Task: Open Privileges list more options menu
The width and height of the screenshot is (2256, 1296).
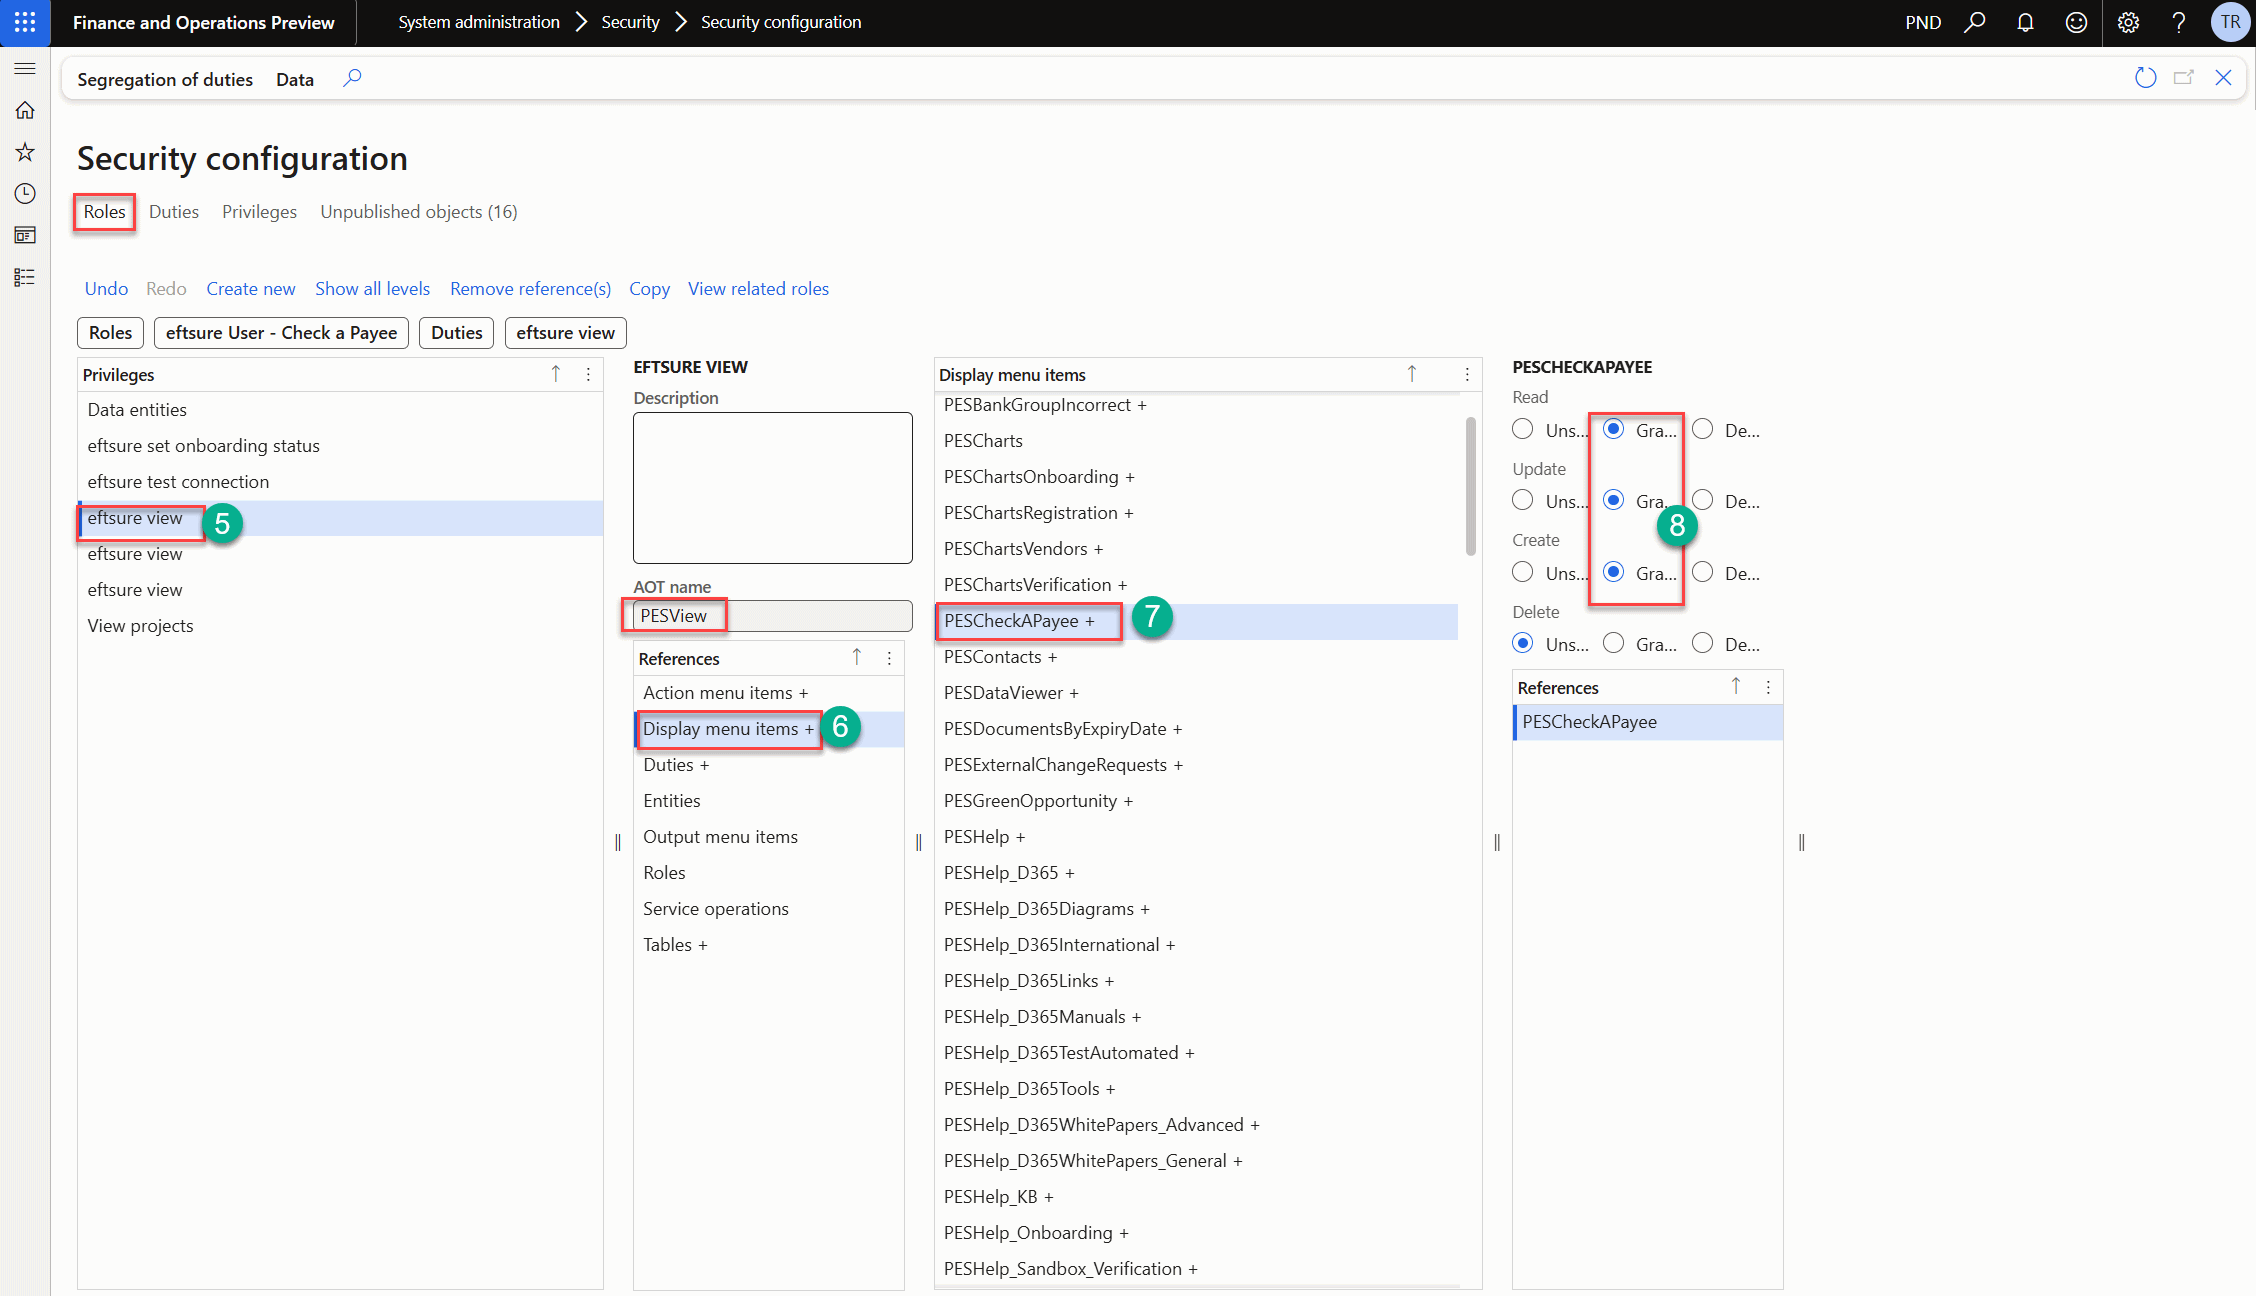Action: coord(588,374)
